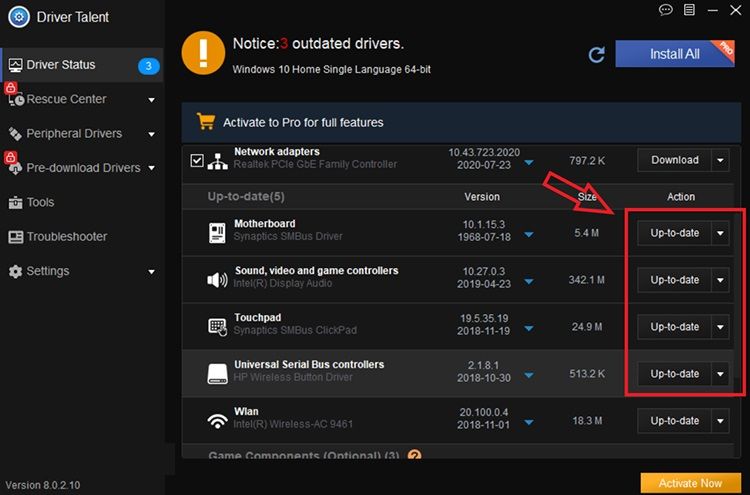Click the Pre-download Drivers cloud icon
This screenshot has height=495, width=750.
[x=15, y=168]
